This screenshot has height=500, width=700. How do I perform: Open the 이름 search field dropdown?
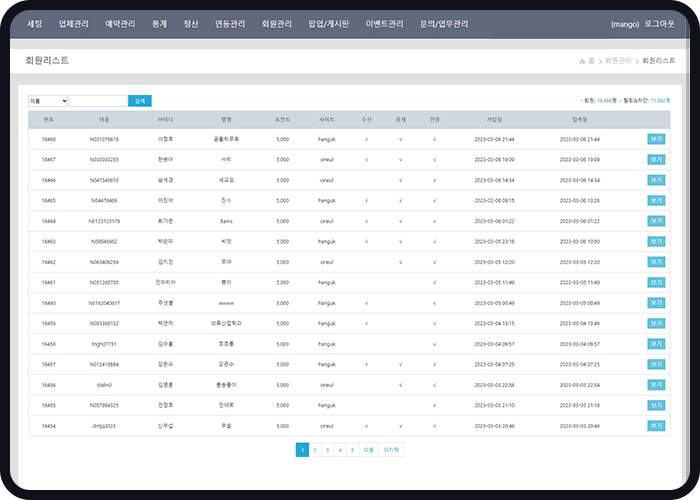coord(48,101)
